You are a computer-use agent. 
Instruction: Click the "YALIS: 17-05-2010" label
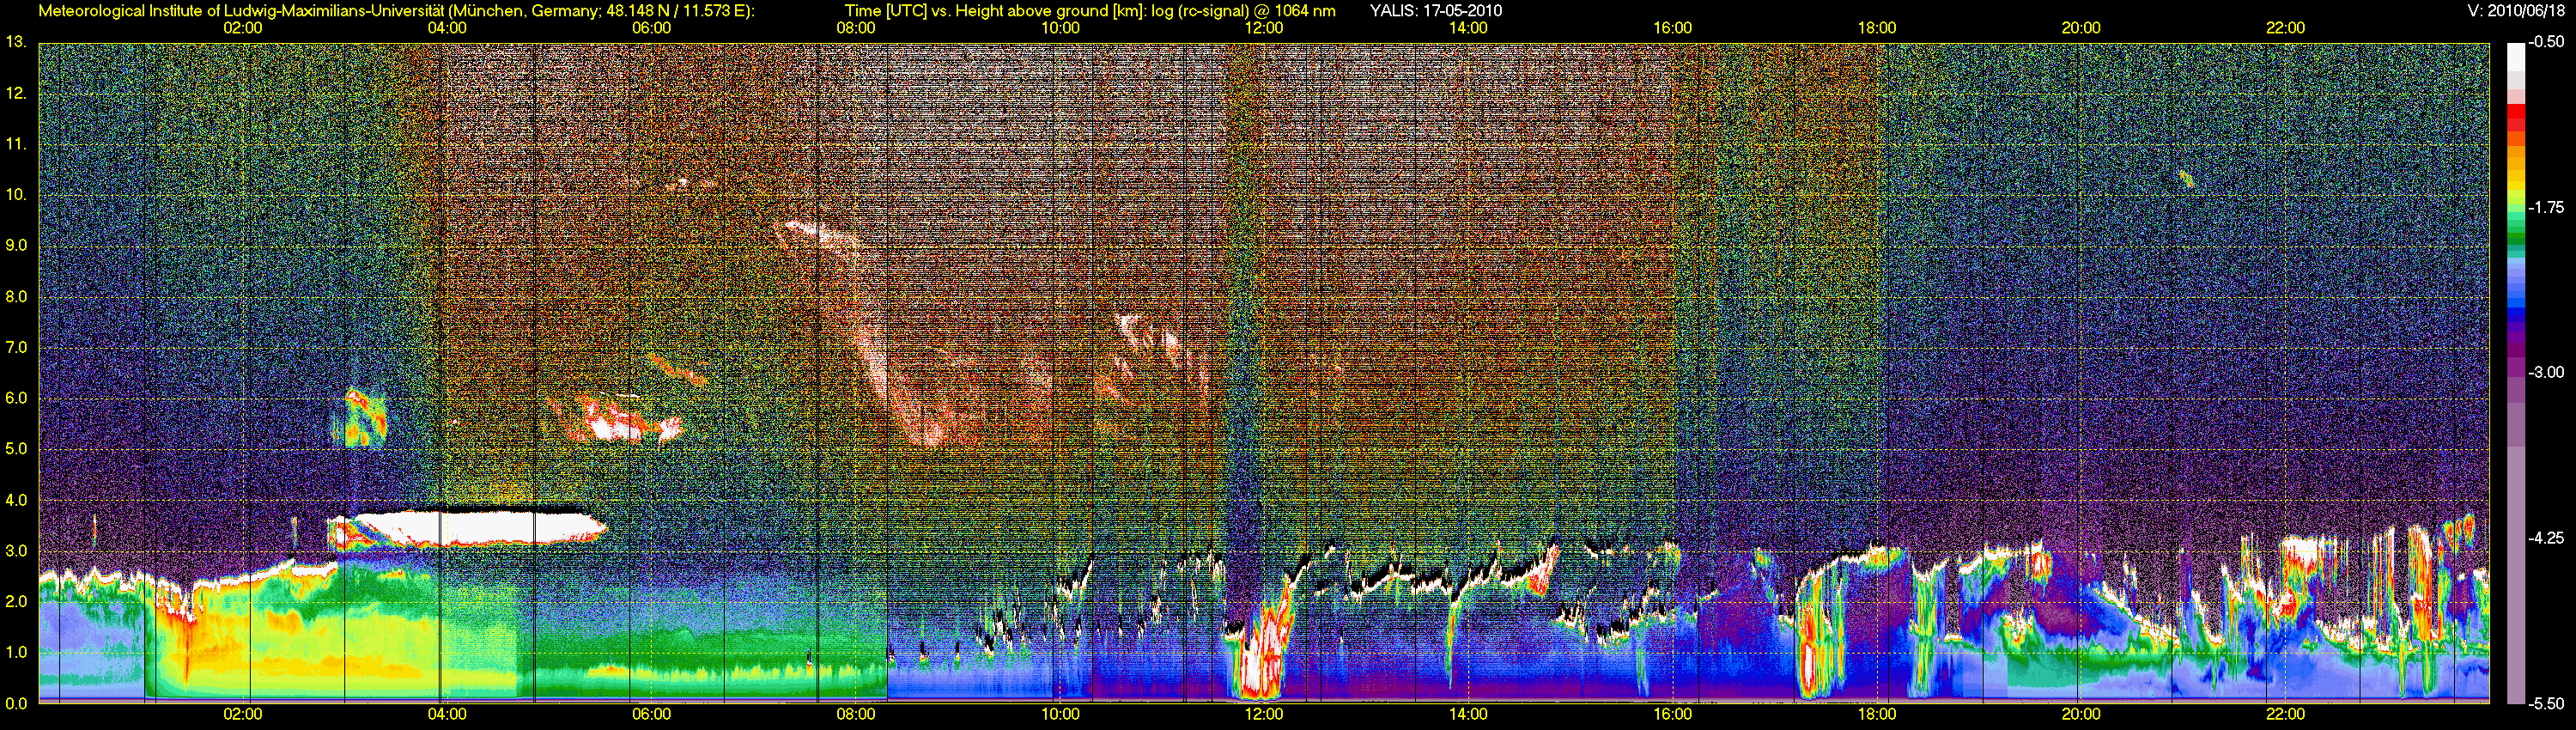pyautogui.click(x=1435, y=11)
